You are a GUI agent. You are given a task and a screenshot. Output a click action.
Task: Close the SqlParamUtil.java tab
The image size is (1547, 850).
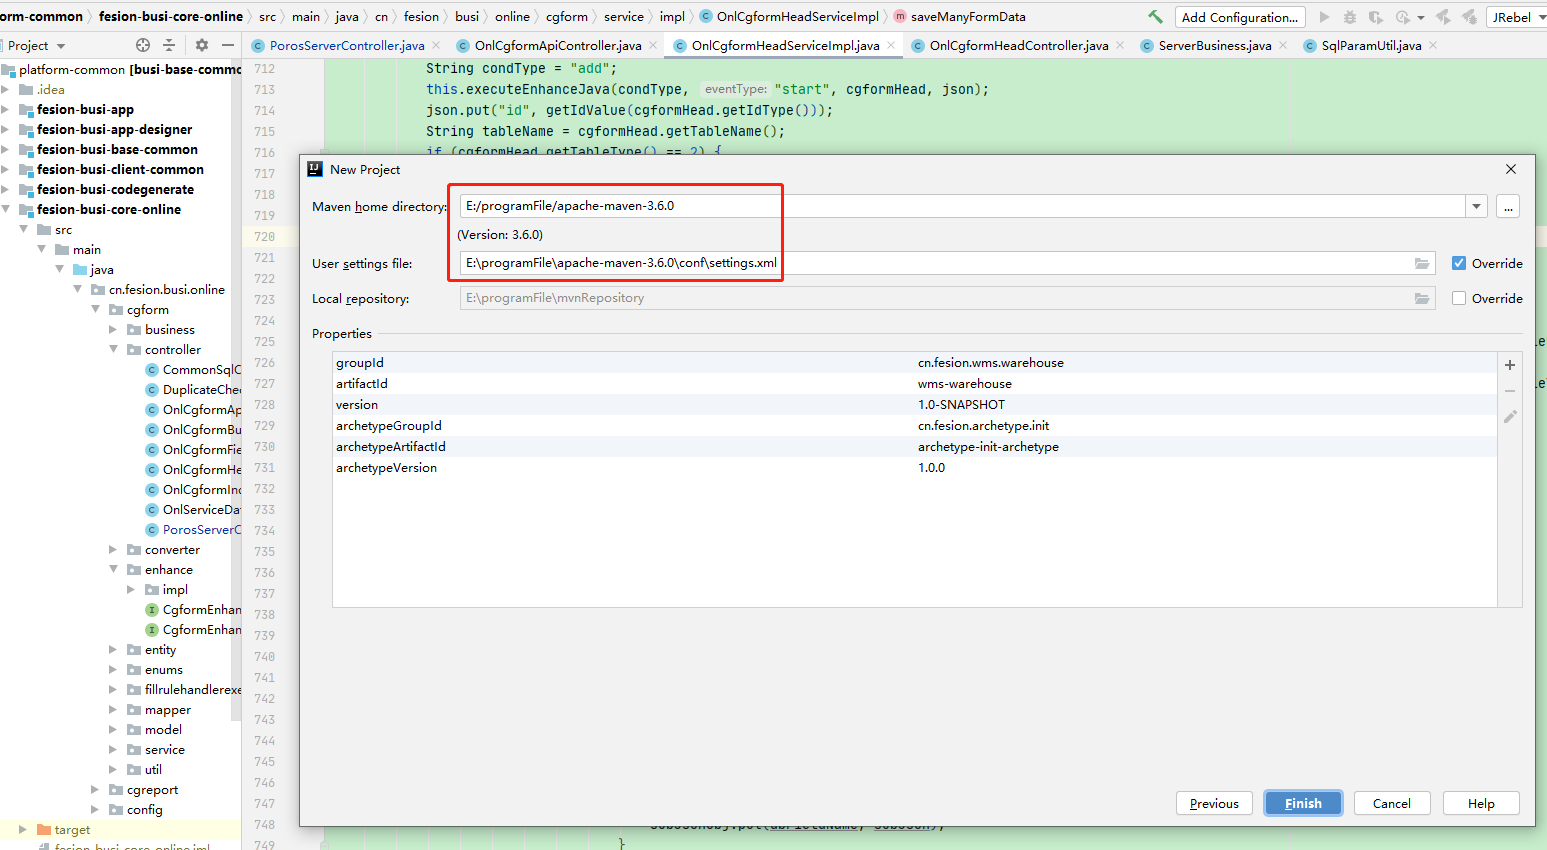[x=1433, y=45]
